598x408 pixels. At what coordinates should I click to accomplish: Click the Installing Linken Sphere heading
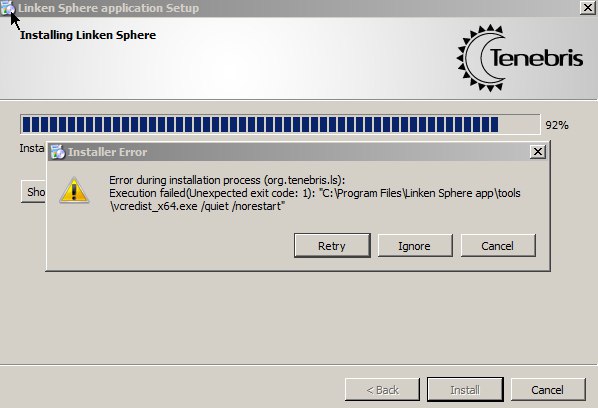tap(88, 35)
